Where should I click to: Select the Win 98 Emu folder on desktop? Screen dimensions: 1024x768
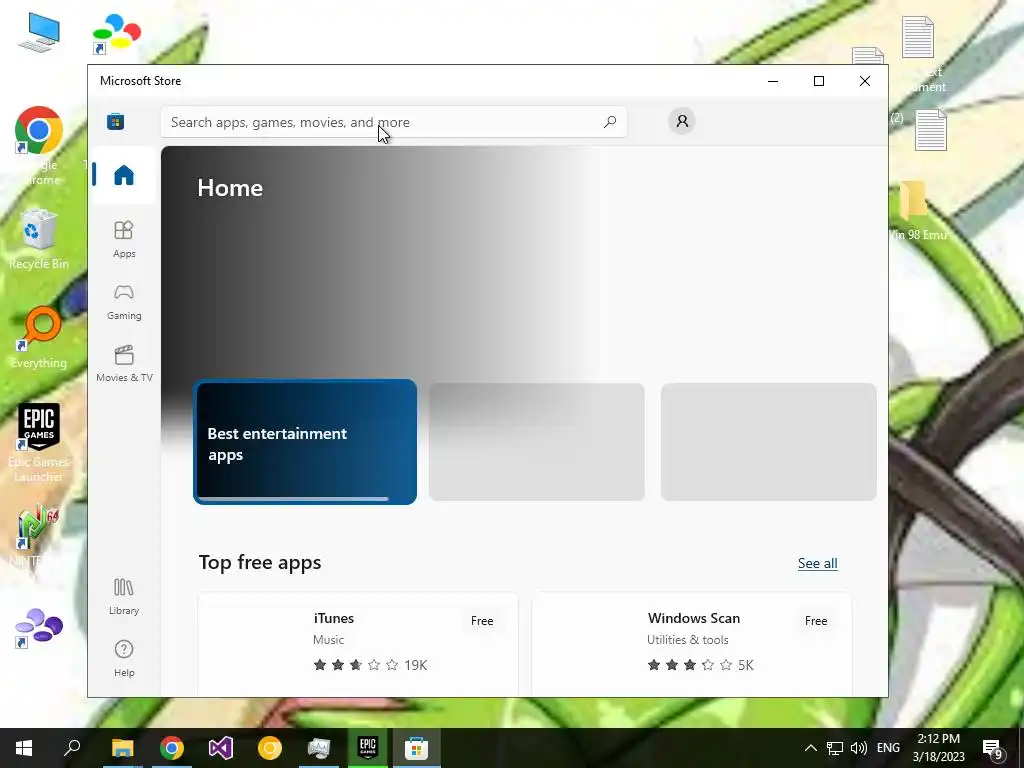(917, 210)
